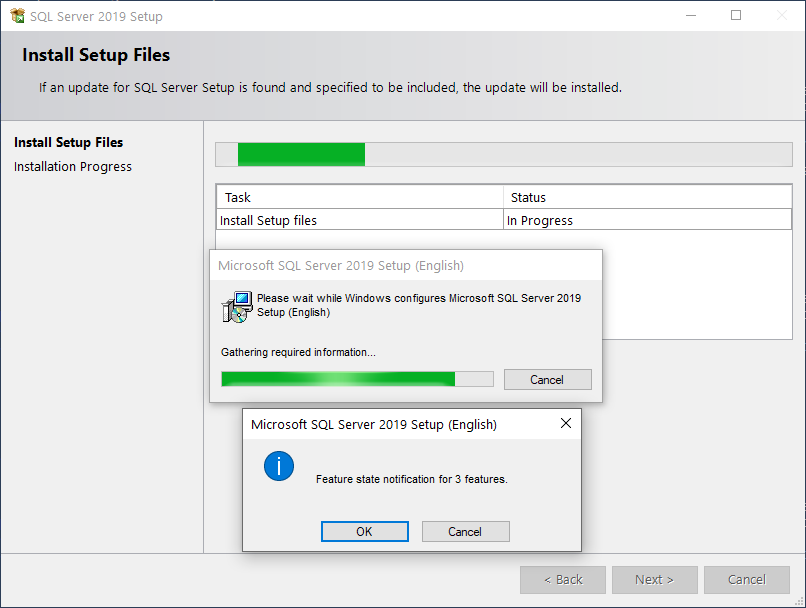Click the Gathering required information progress bar
Image resolution: width=806 pixels, height=608 pixels.
[x=357, y=379]
